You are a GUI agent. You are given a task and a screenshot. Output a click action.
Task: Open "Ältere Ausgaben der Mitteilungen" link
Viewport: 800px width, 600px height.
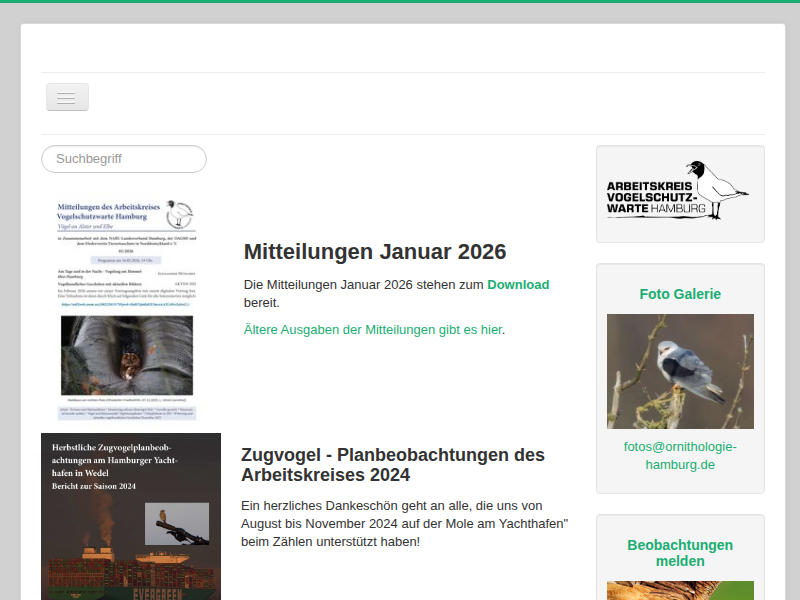click(372, 329)
